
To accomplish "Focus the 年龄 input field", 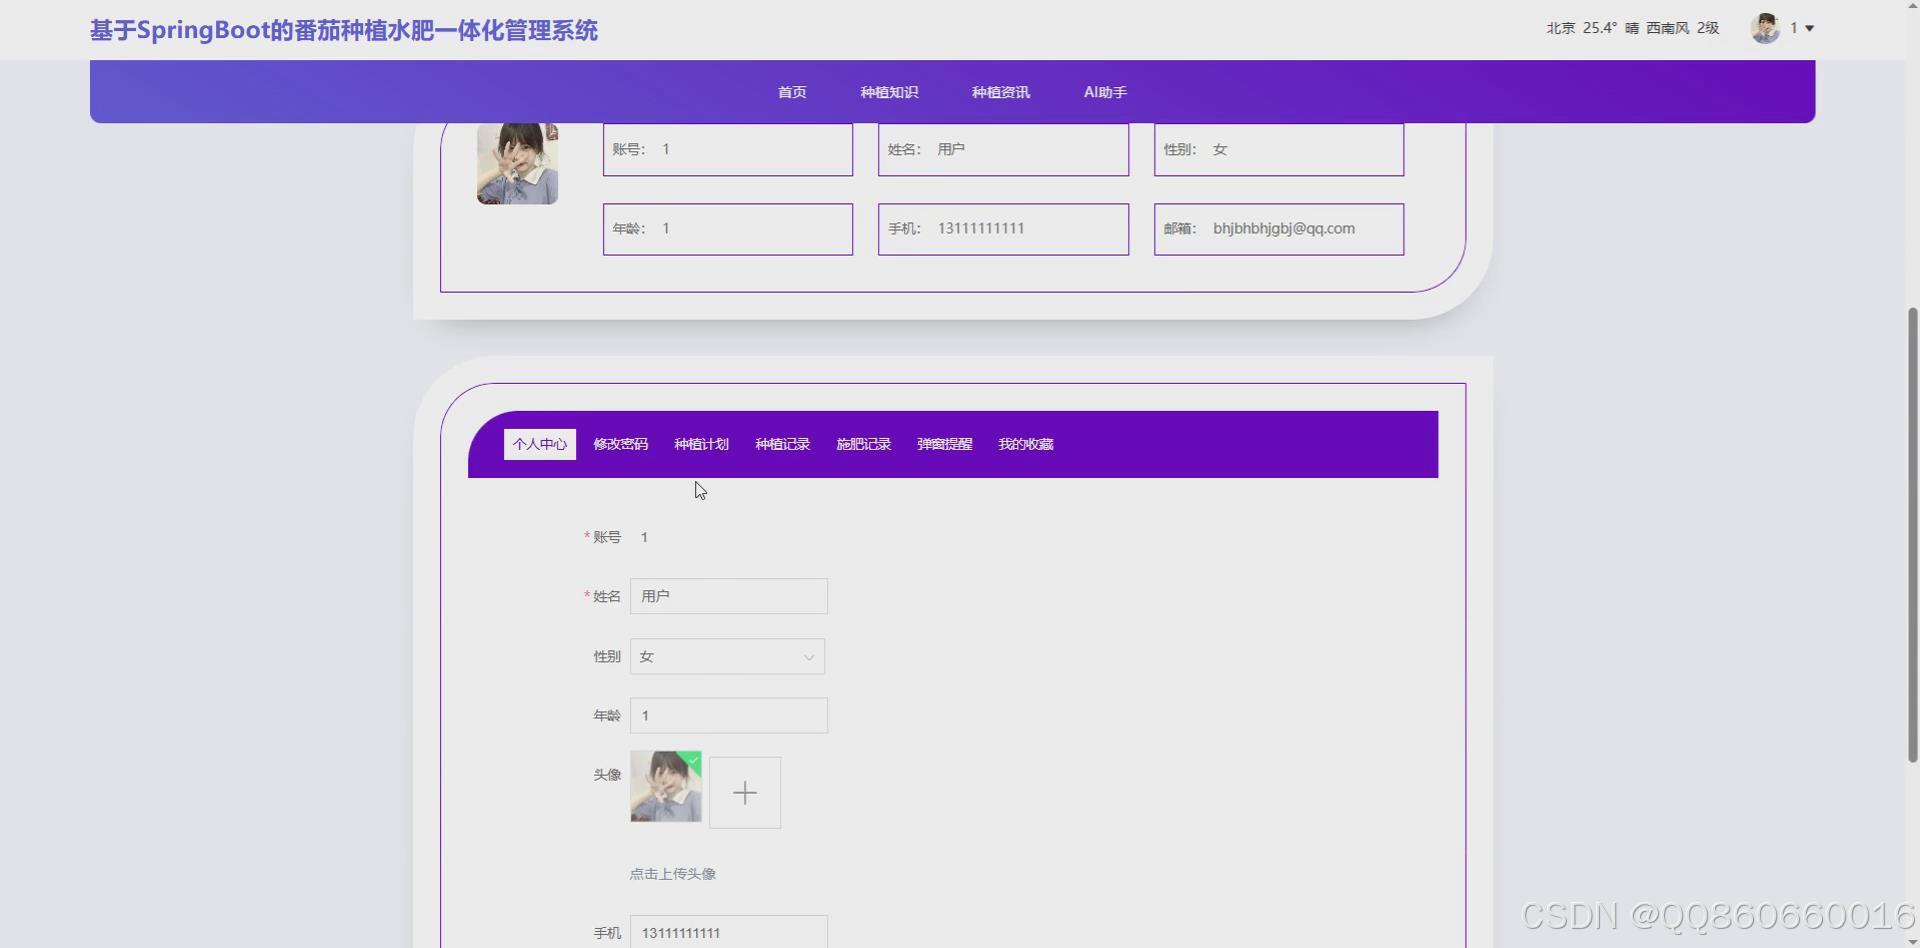I will click(x=729, y=716).
